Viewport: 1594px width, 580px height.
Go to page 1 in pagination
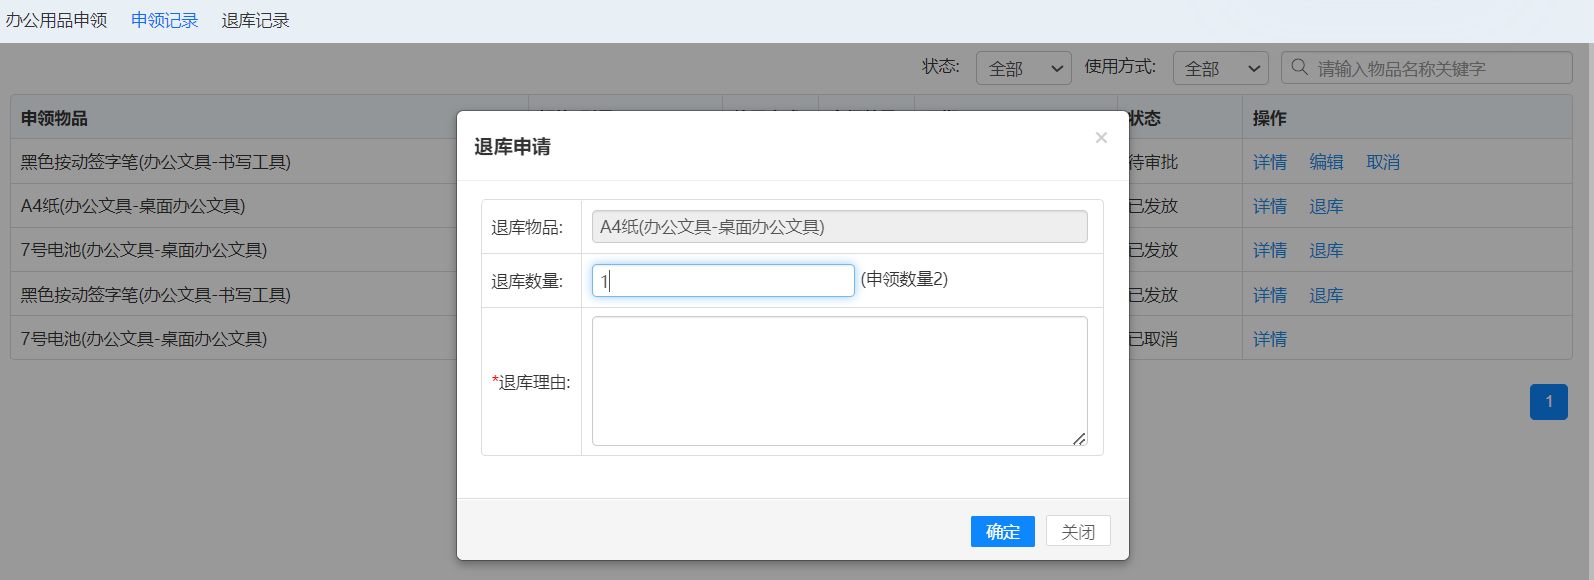(1548, 402)
